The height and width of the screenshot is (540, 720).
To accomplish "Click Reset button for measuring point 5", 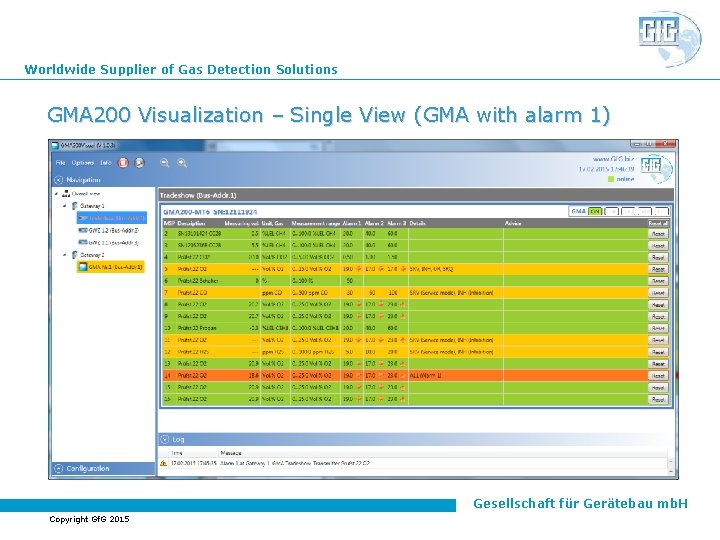I will [658, 269].
